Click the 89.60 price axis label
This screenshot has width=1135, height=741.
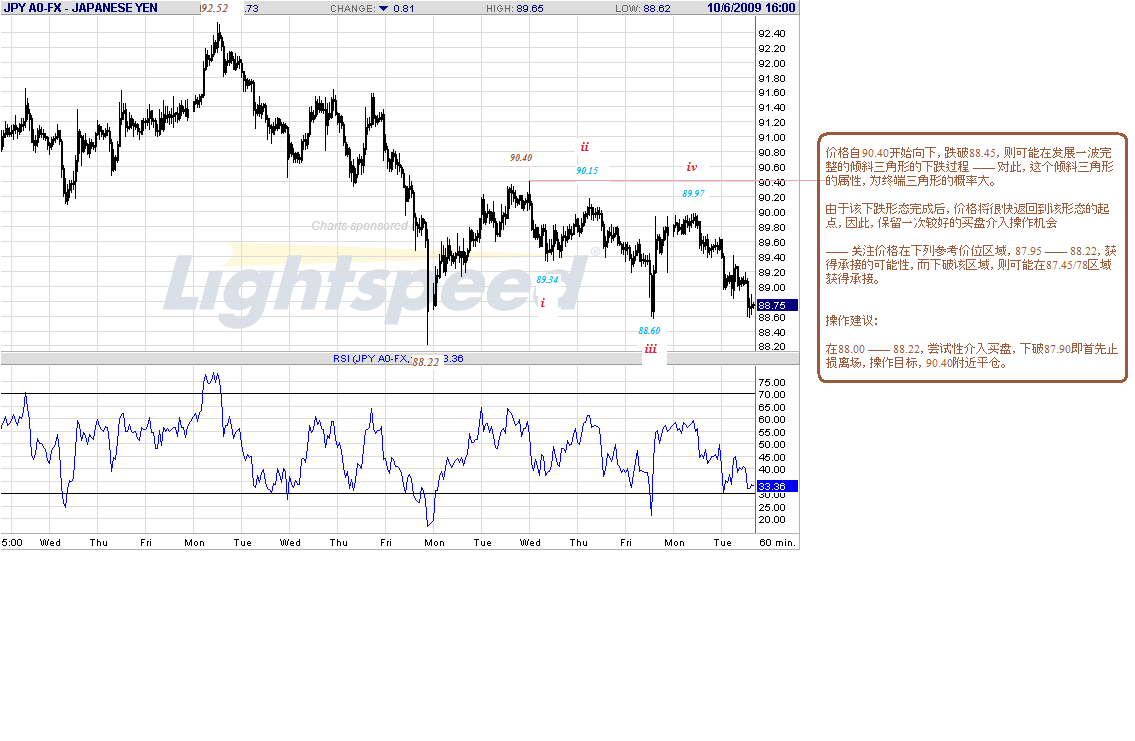coord(772,242)
